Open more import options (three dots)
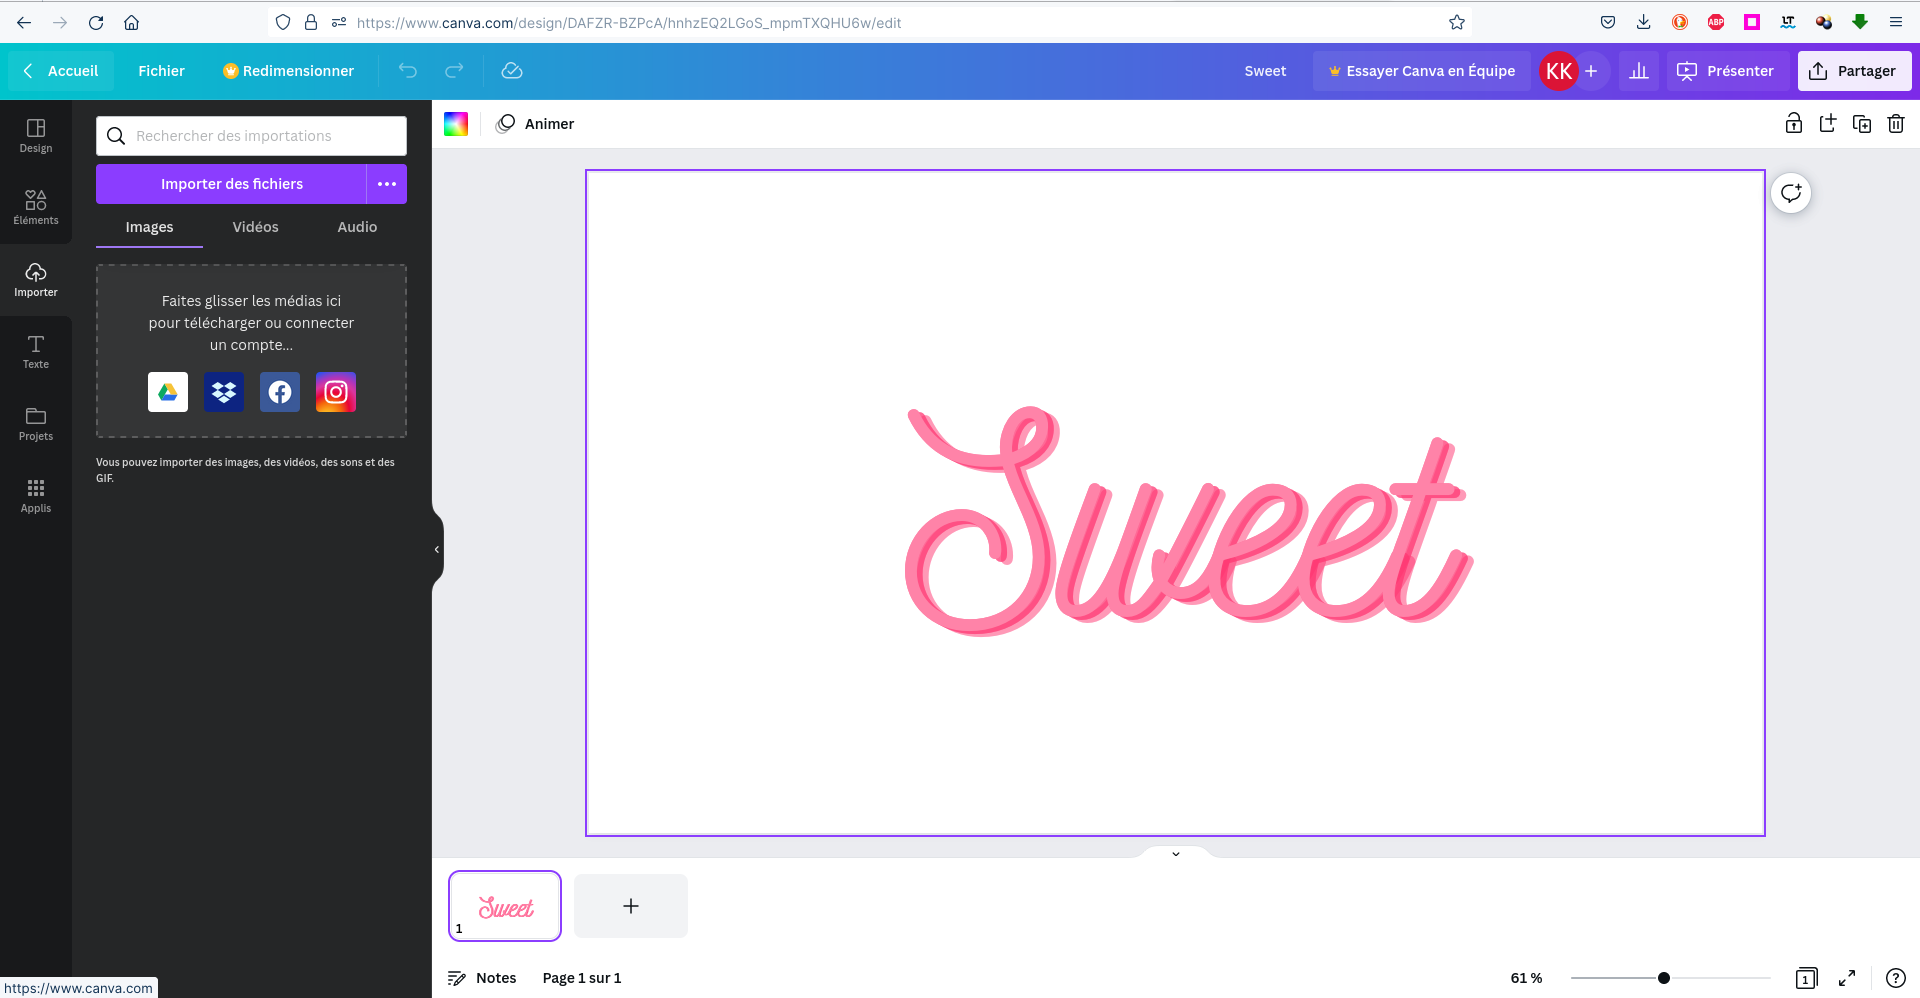This screenshot has height=998, width=1920. point(387,184)
